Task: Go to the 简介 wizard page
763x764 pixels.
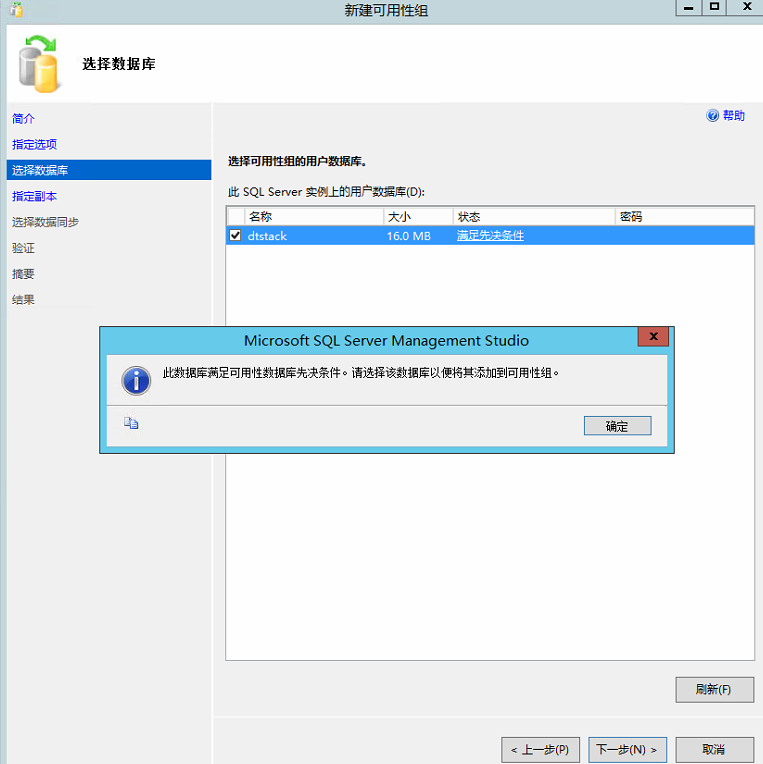Action: click(x=23, y=118)
